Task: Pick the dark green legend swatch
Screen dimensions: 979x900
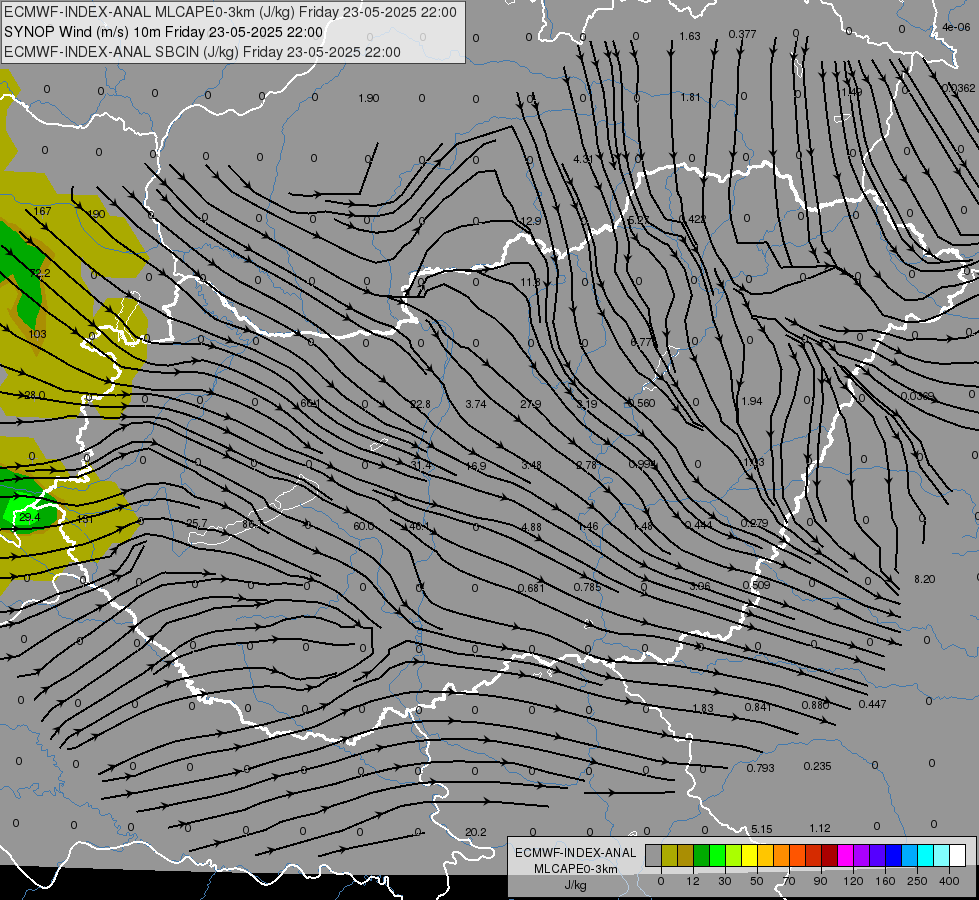Action: click(702, 856)
